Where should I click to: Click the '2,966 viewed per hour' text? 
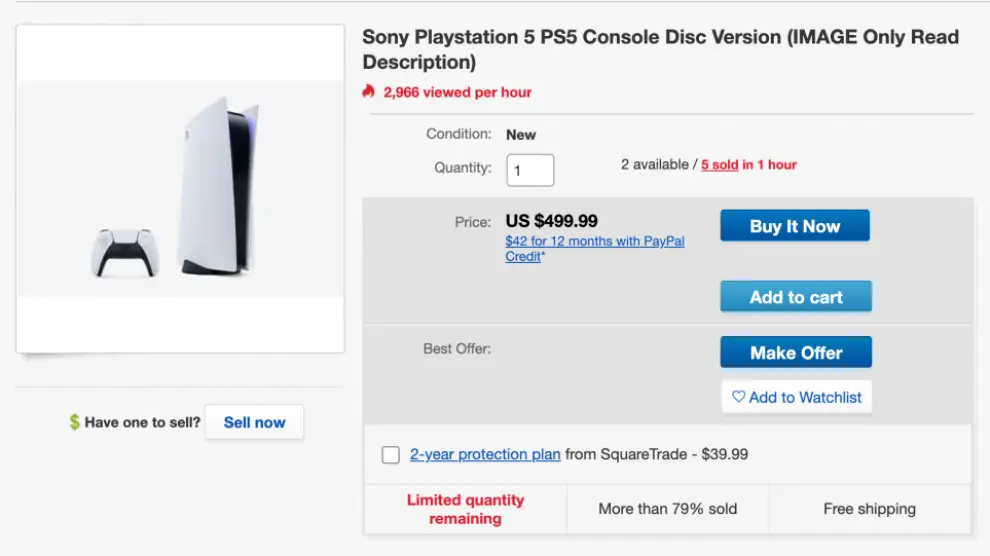click(457, 92)
